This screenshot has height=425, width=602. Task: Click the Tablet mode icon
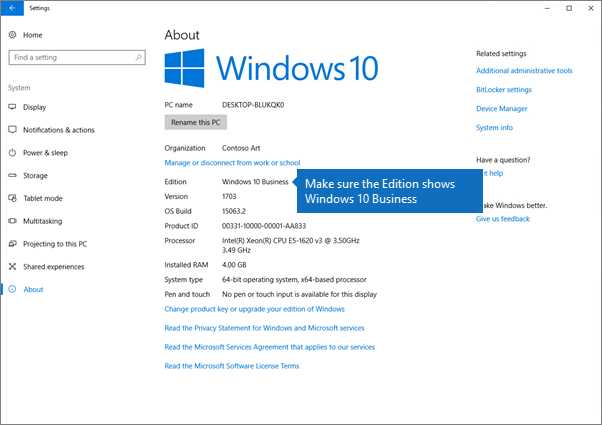pyautogui.click(x=12, y=198)
